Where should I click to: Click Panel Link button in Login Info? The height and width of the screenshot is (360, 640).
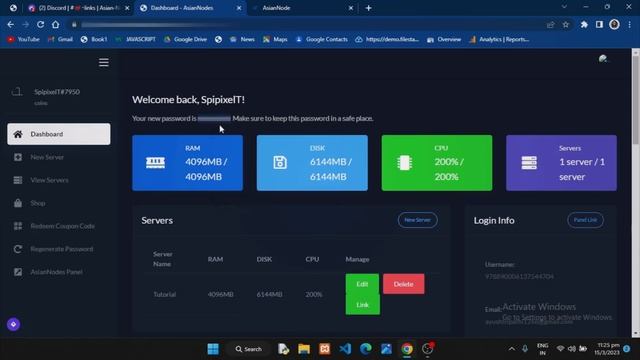point(585,220)
